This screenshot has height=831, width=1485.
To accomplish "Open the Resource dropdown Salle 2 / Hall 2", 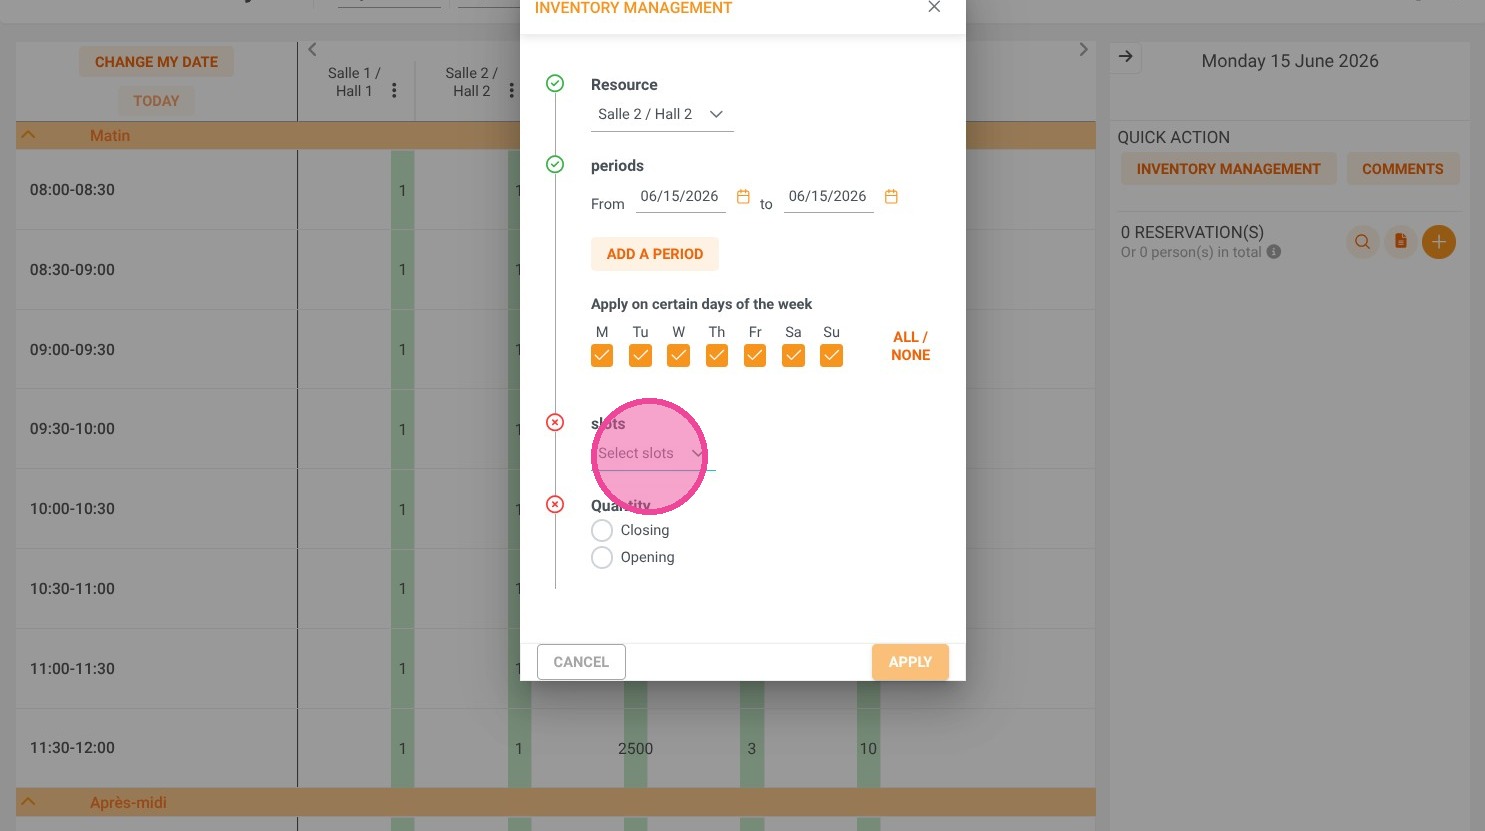I will pos(662,115).
